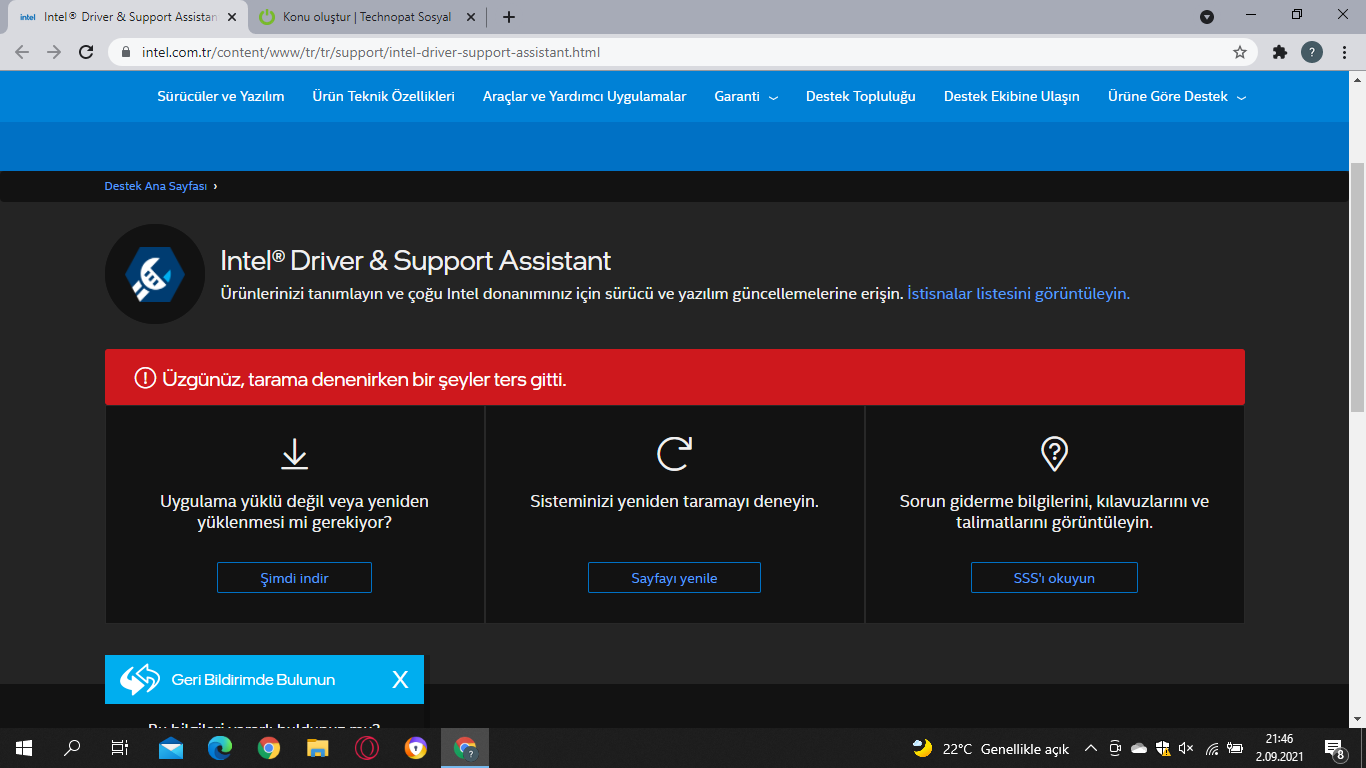Open the Windows Start menu
Image resolution: width=1366 pixels, height=768 pixels.
tap(24, 748)
